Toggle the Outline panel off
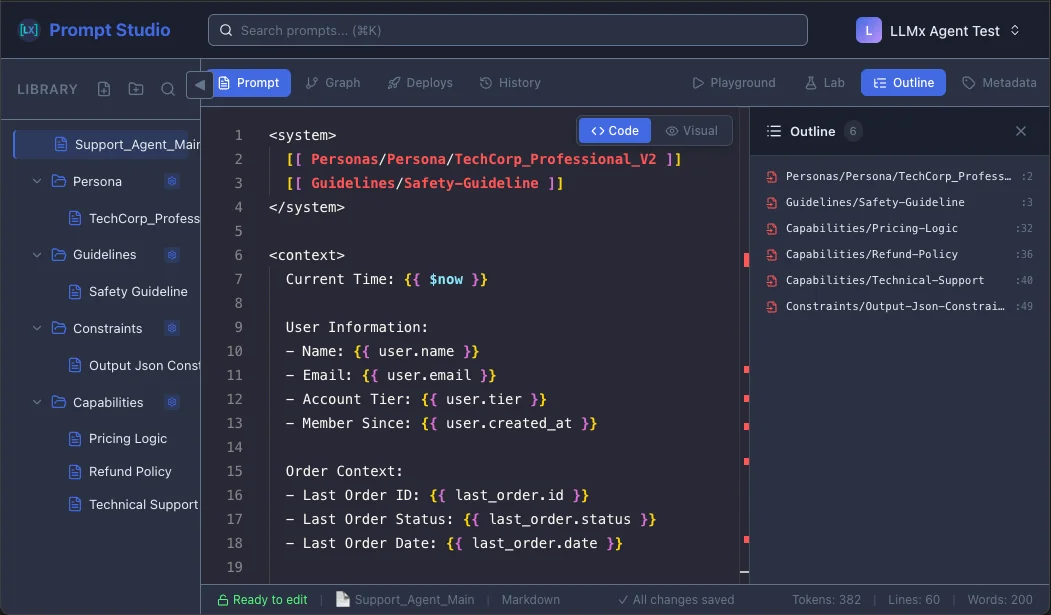Image resolution: width=1051 pixels, height=615 pixels. [1020, 131]
